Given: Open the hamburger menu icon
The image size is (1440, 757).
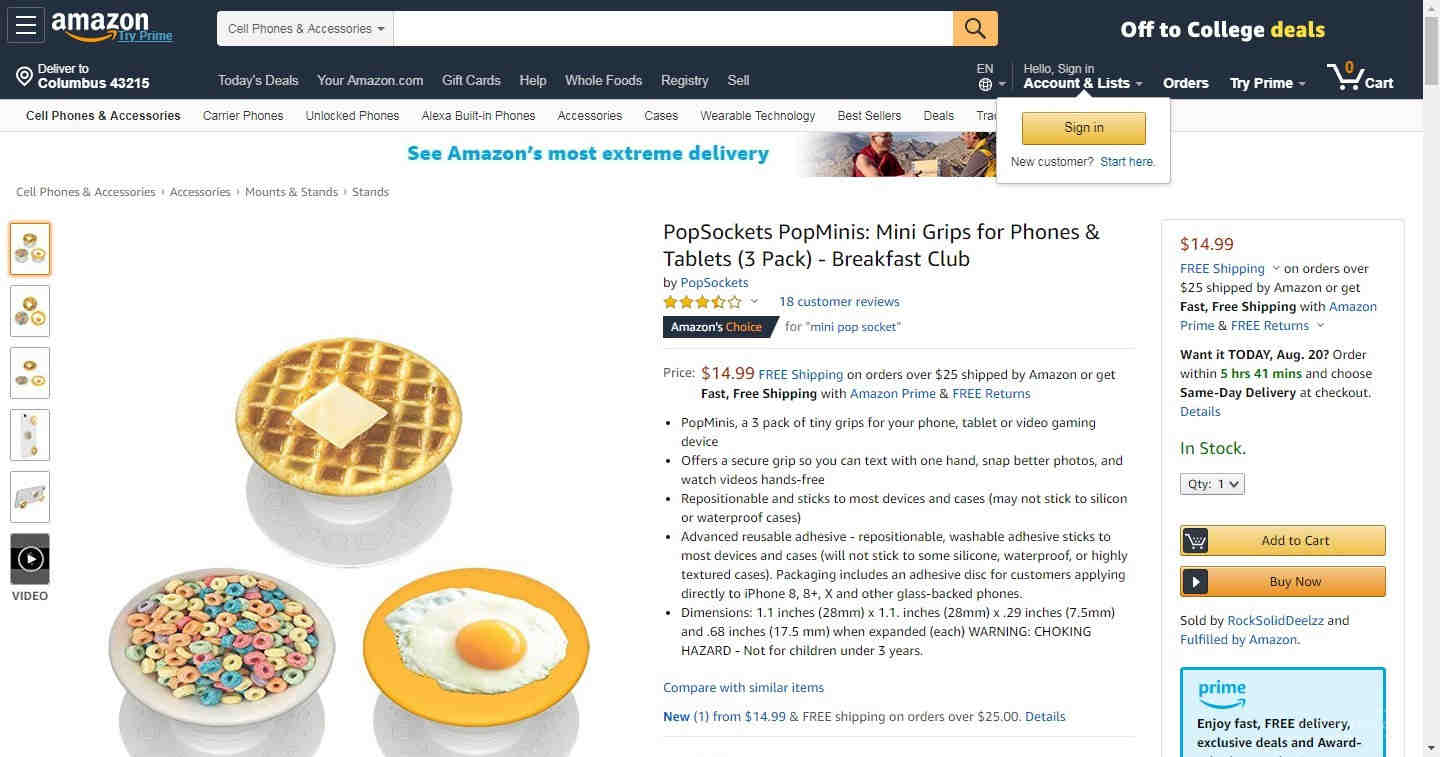Looking at the screenshot, I should point(25,26).
